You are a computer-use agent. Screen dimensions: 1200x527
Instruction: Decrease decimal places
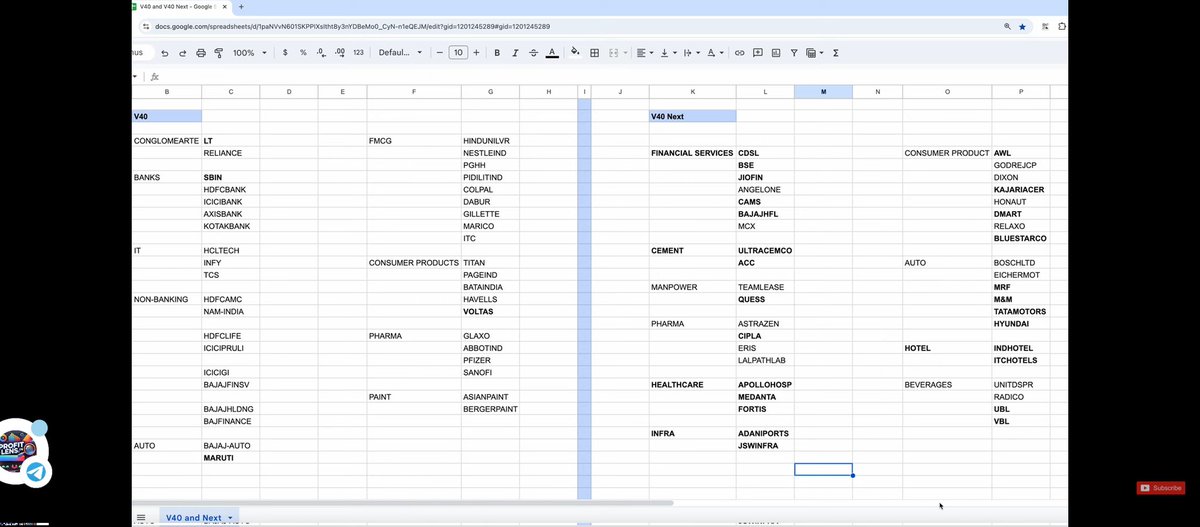[x=321, y=53]
